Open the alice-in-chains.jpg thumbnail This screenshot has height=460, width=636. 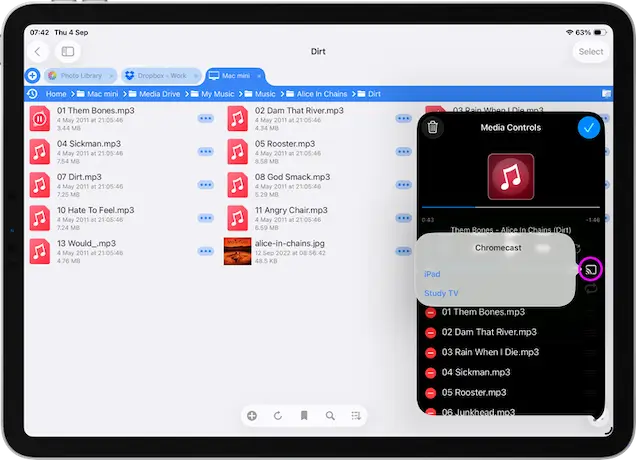tap(237, 250)
